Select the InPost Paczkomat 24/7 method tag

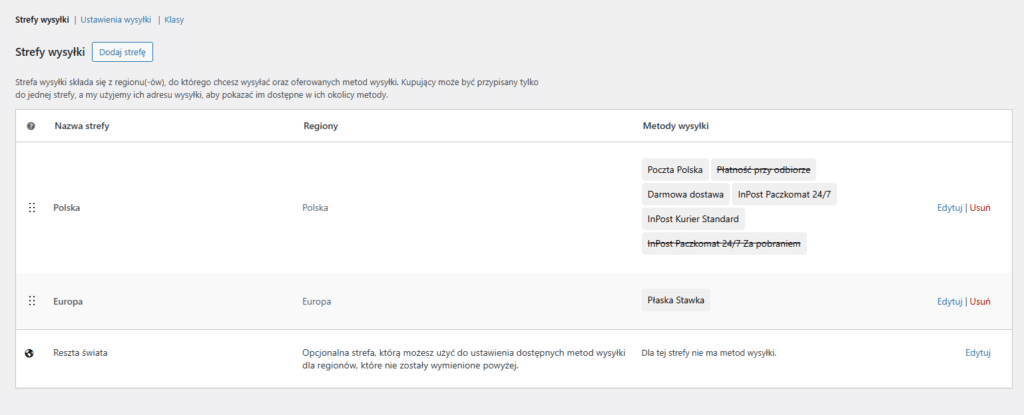click(783, 194)
